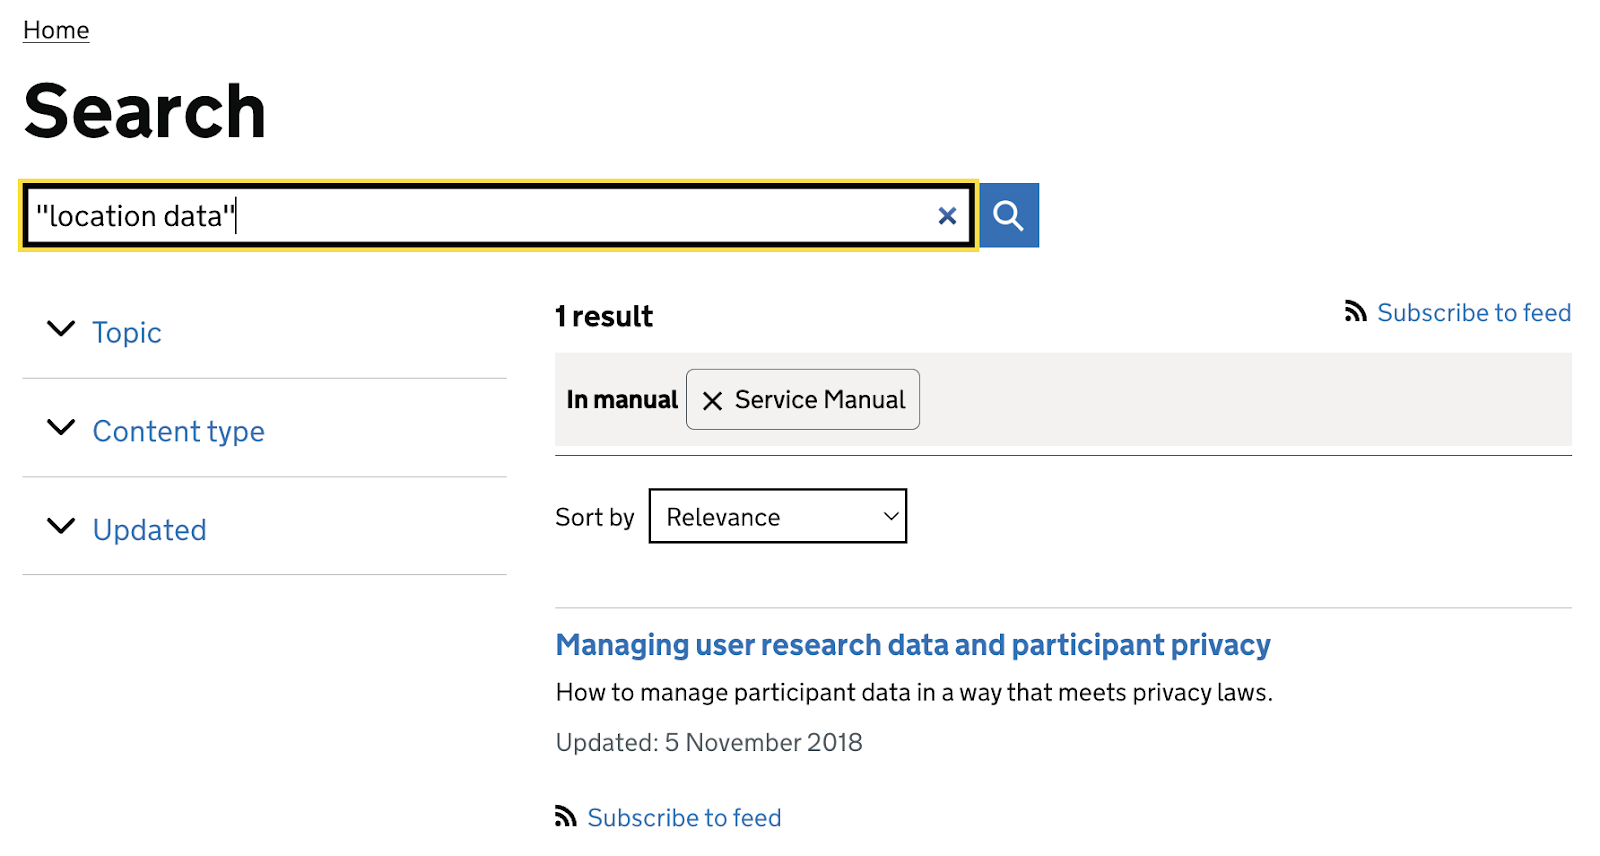
Task: Click the RSS icon beside the bottom Subscribe to feed
Action: coord(566,817)
